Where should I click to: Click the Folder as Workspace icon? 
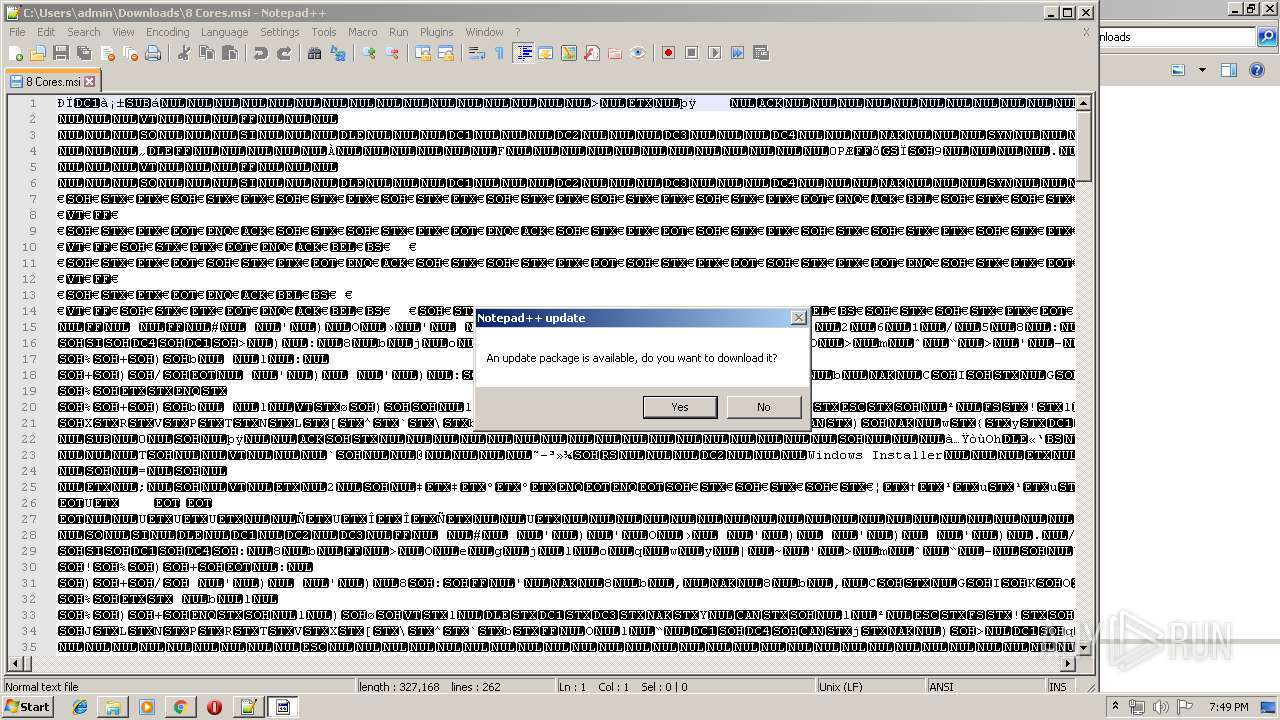pyautogui.click(x=615, y=53)
